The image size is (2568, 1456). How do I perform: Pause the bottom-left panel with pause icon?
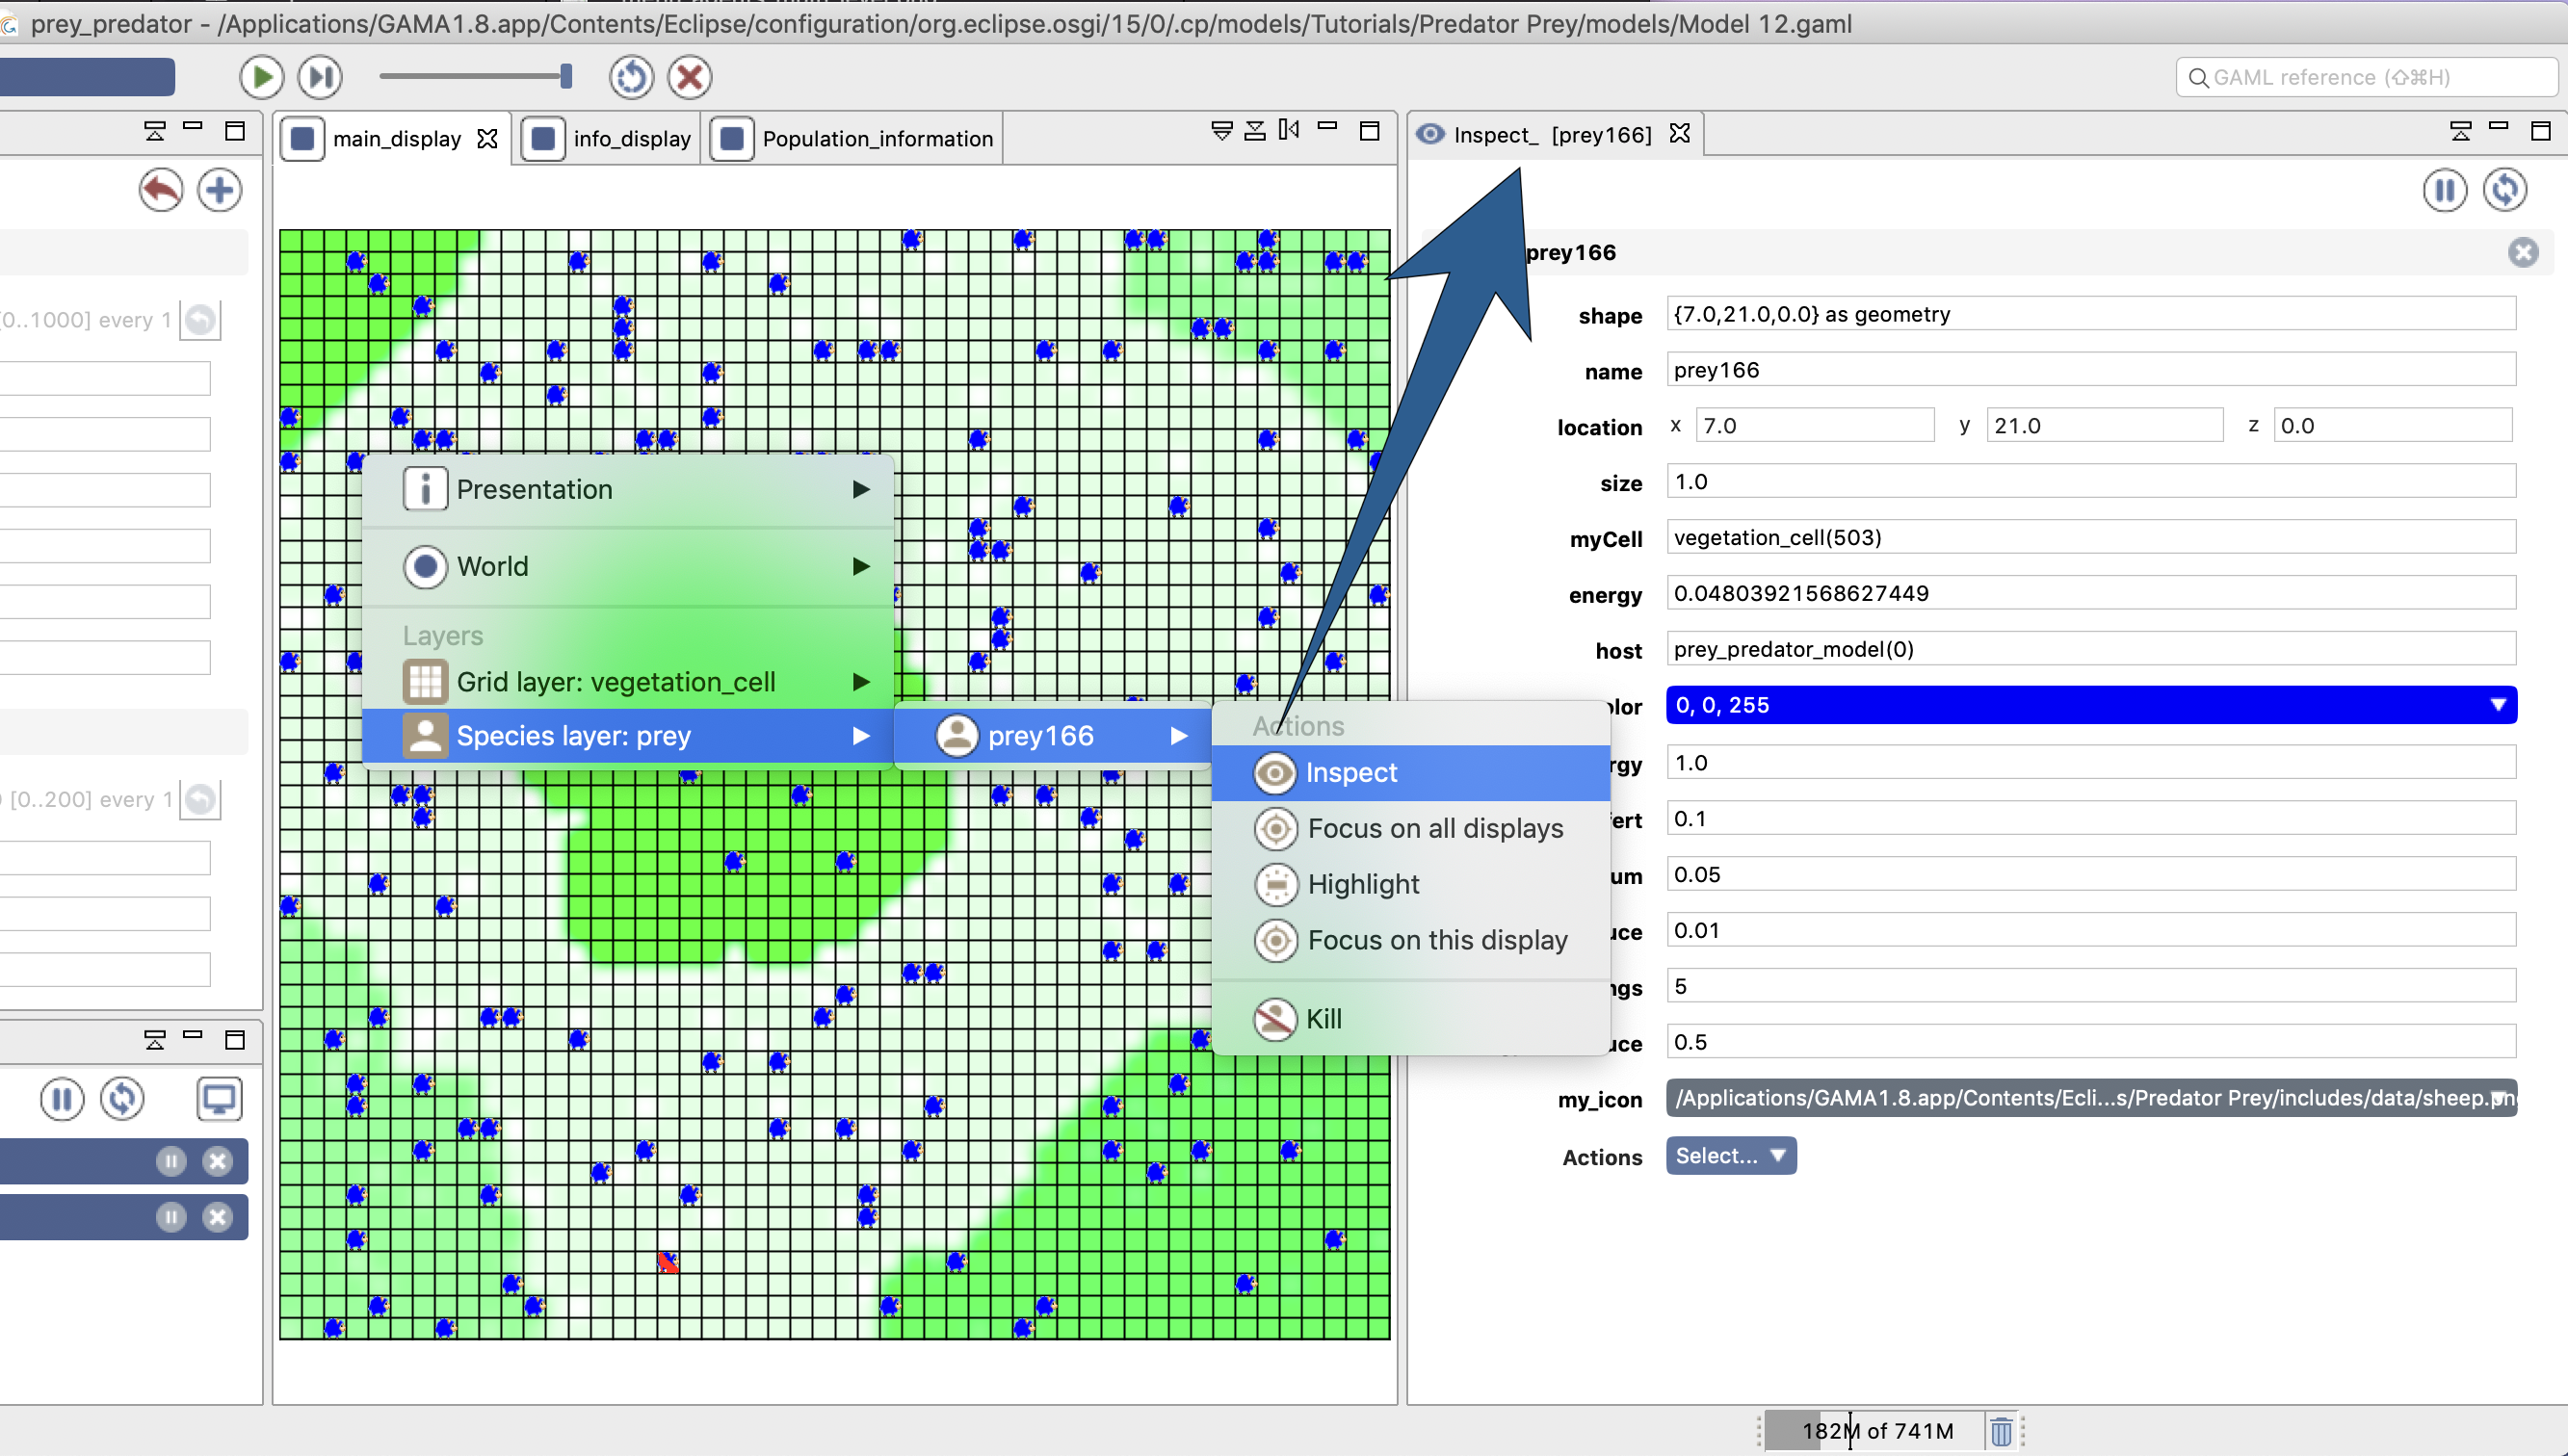tap(62, 1099)
